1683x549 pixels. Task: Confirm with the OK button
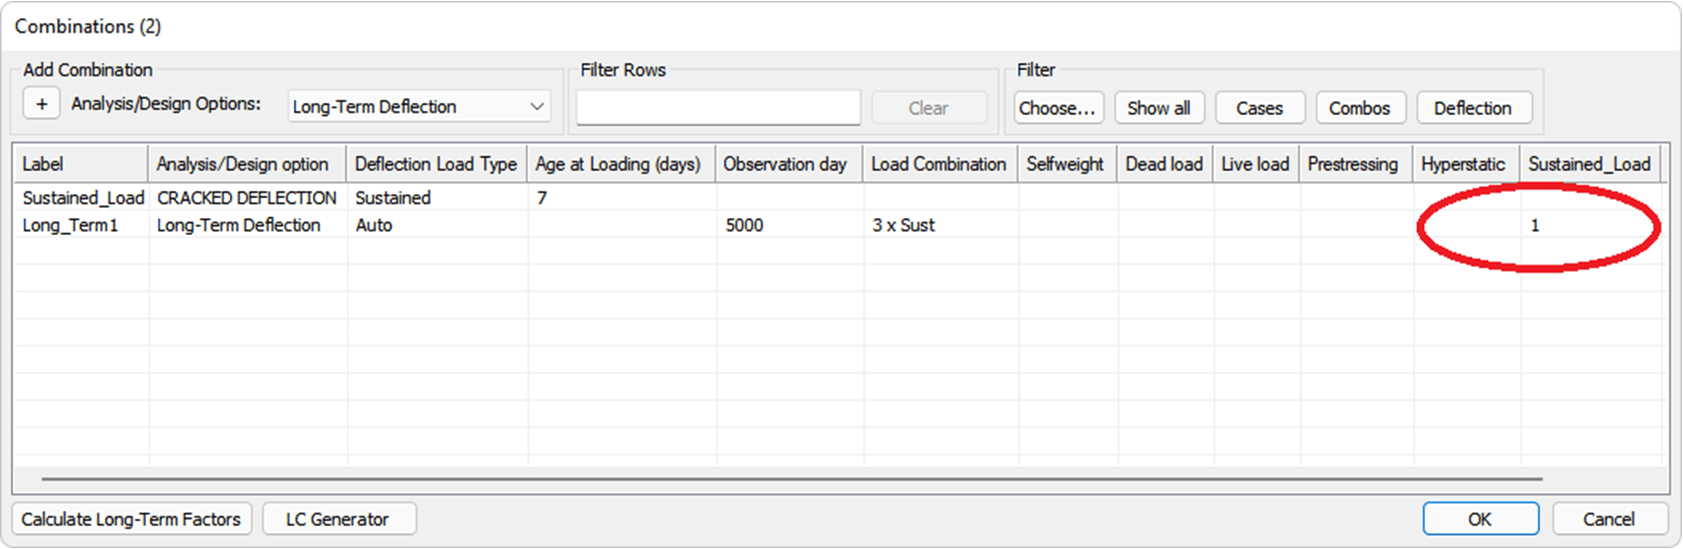click(1479, 519)
